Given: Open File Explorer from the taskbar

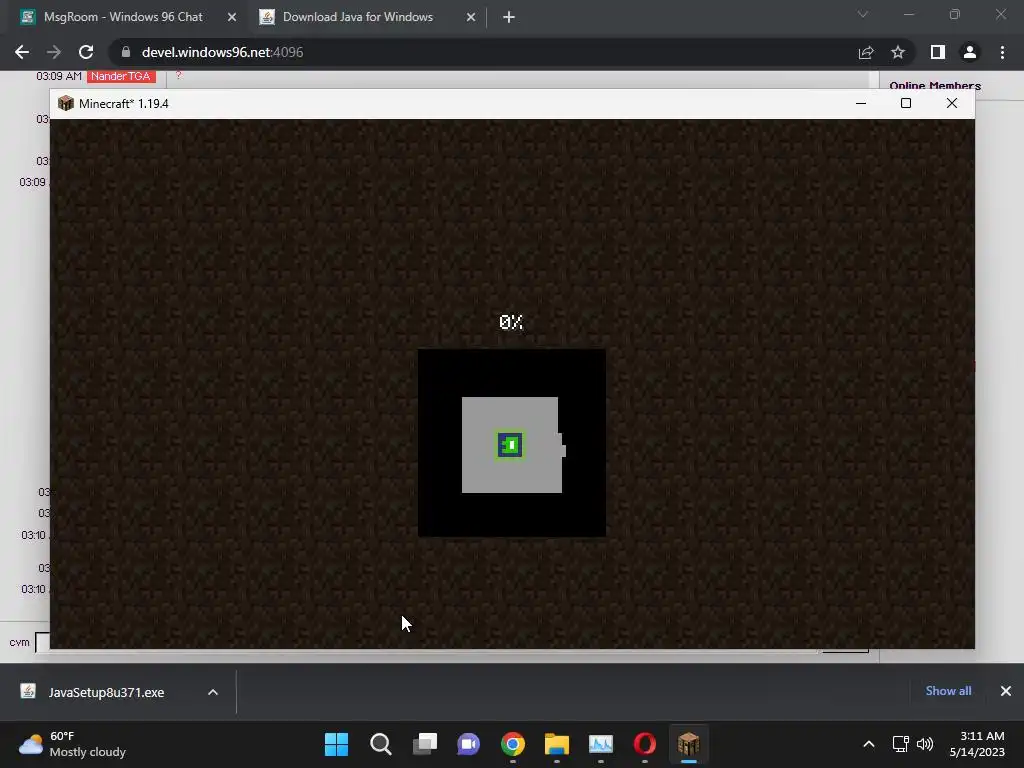Looking at the screenshot, I should (556, 744).
